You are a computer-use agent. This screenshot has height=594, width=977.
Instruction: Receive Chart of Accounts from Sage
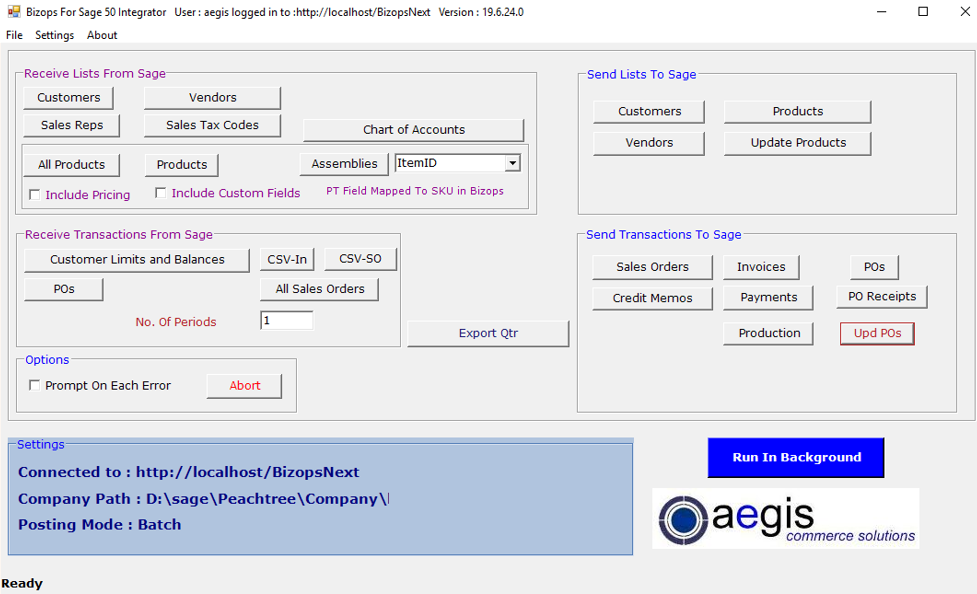tap(413, 130)
